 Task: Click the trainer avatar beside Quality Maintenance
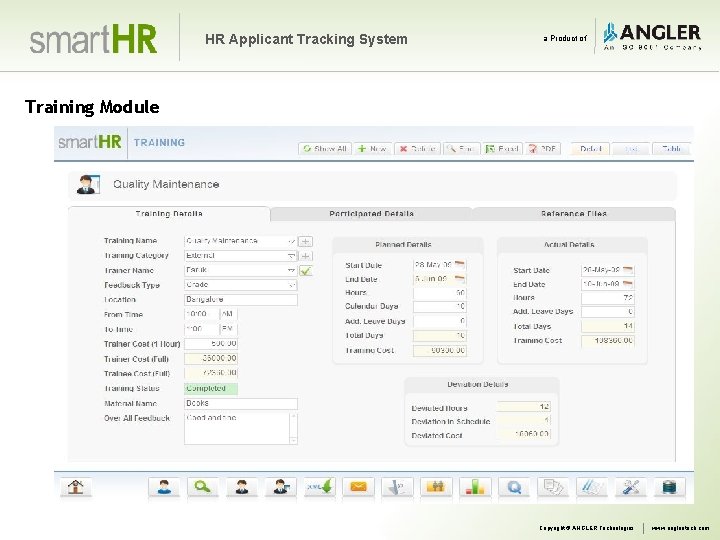88,185
